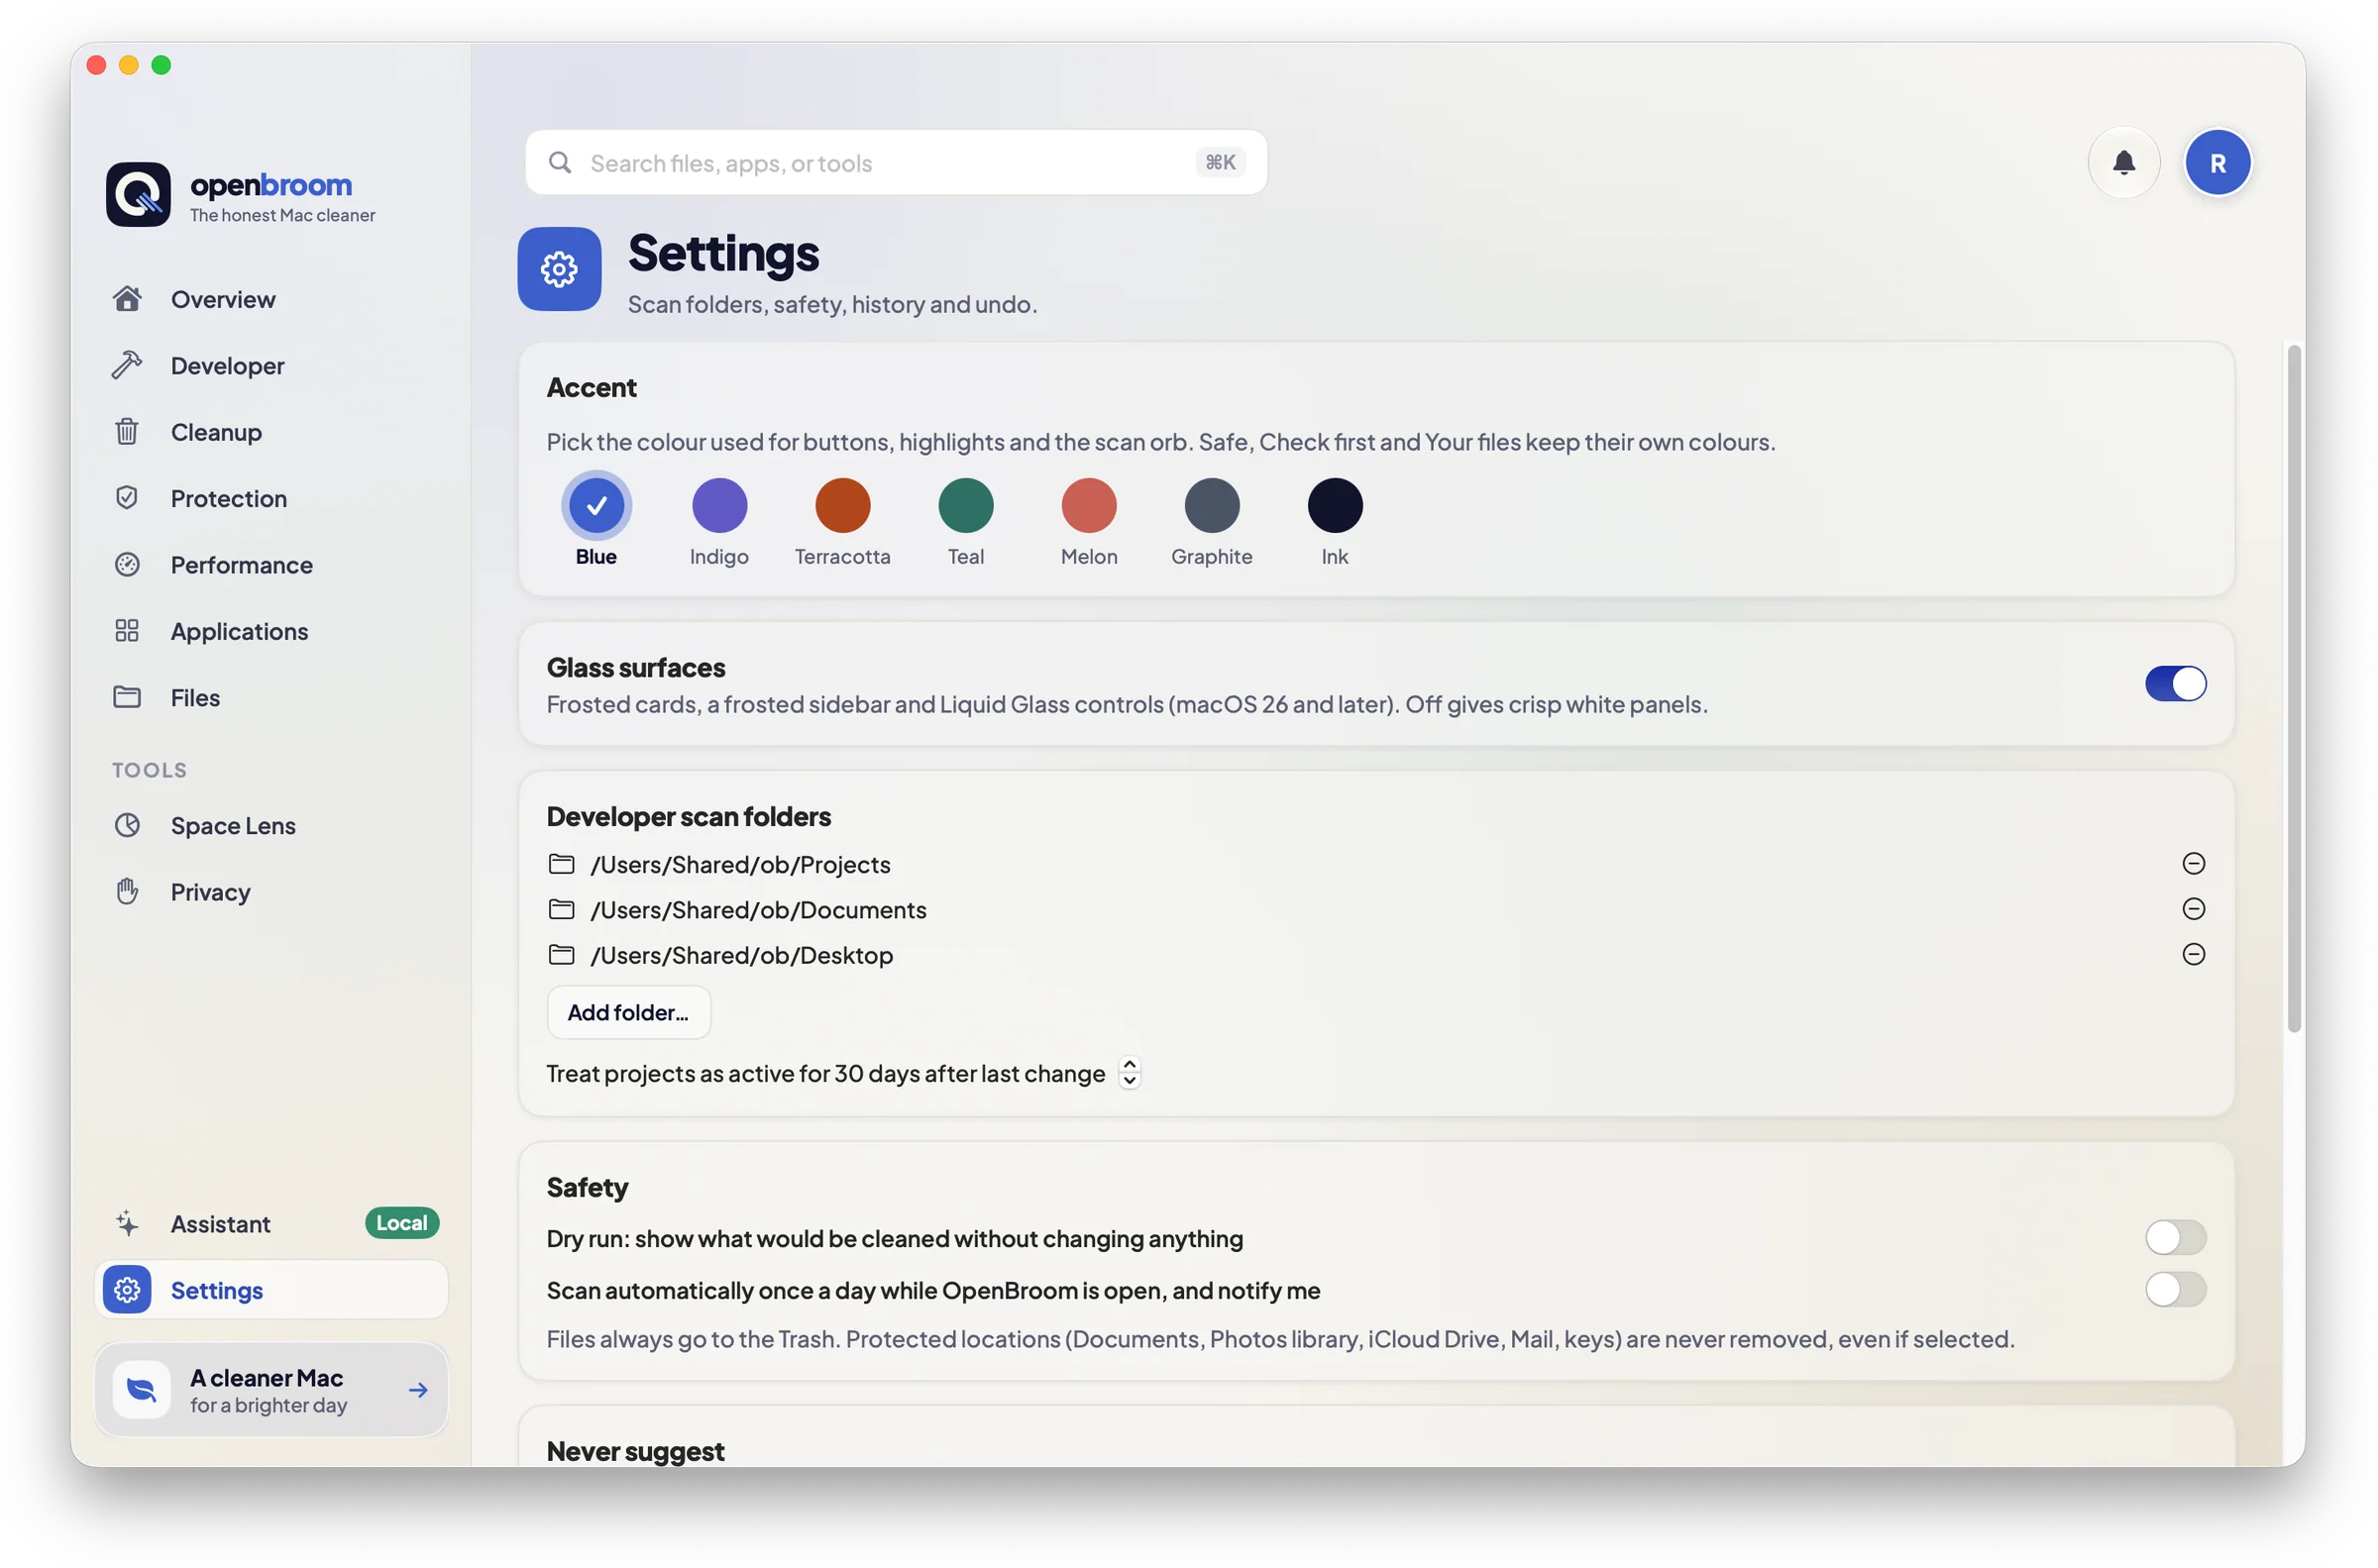Focus the Search files, apps, or tools field
The width and height of the screenshot is (2378, 1568).
tap(895, 162)
